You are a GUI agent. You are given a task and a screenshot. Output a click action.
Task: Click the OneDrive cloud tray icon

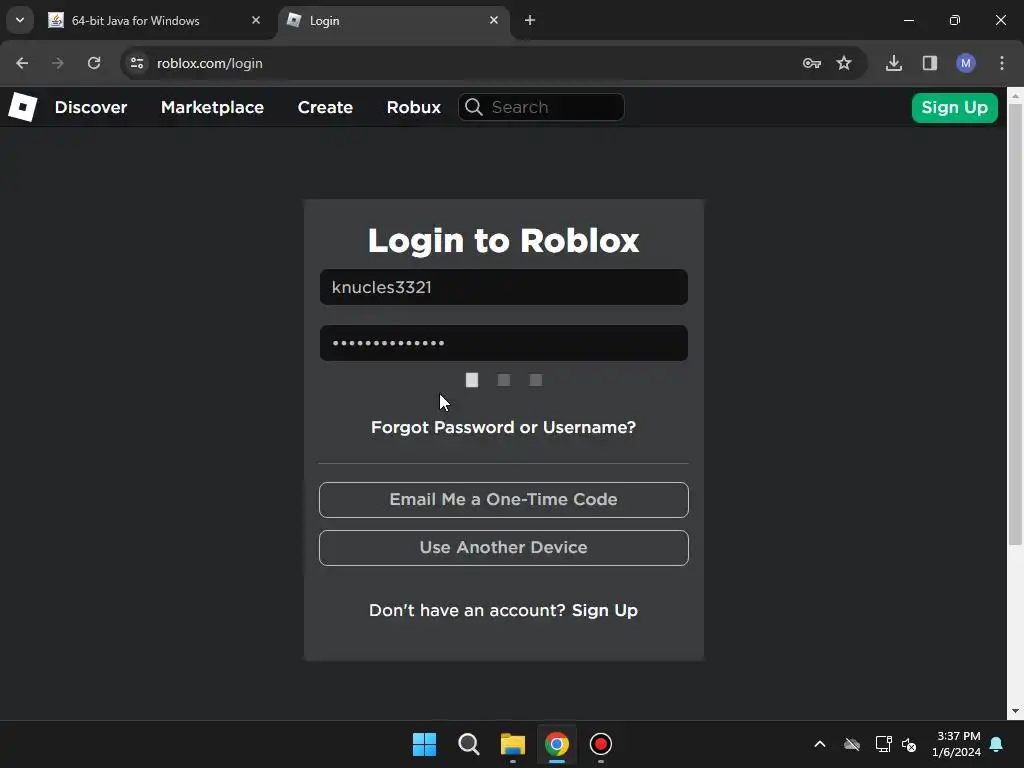coord(852,744)
